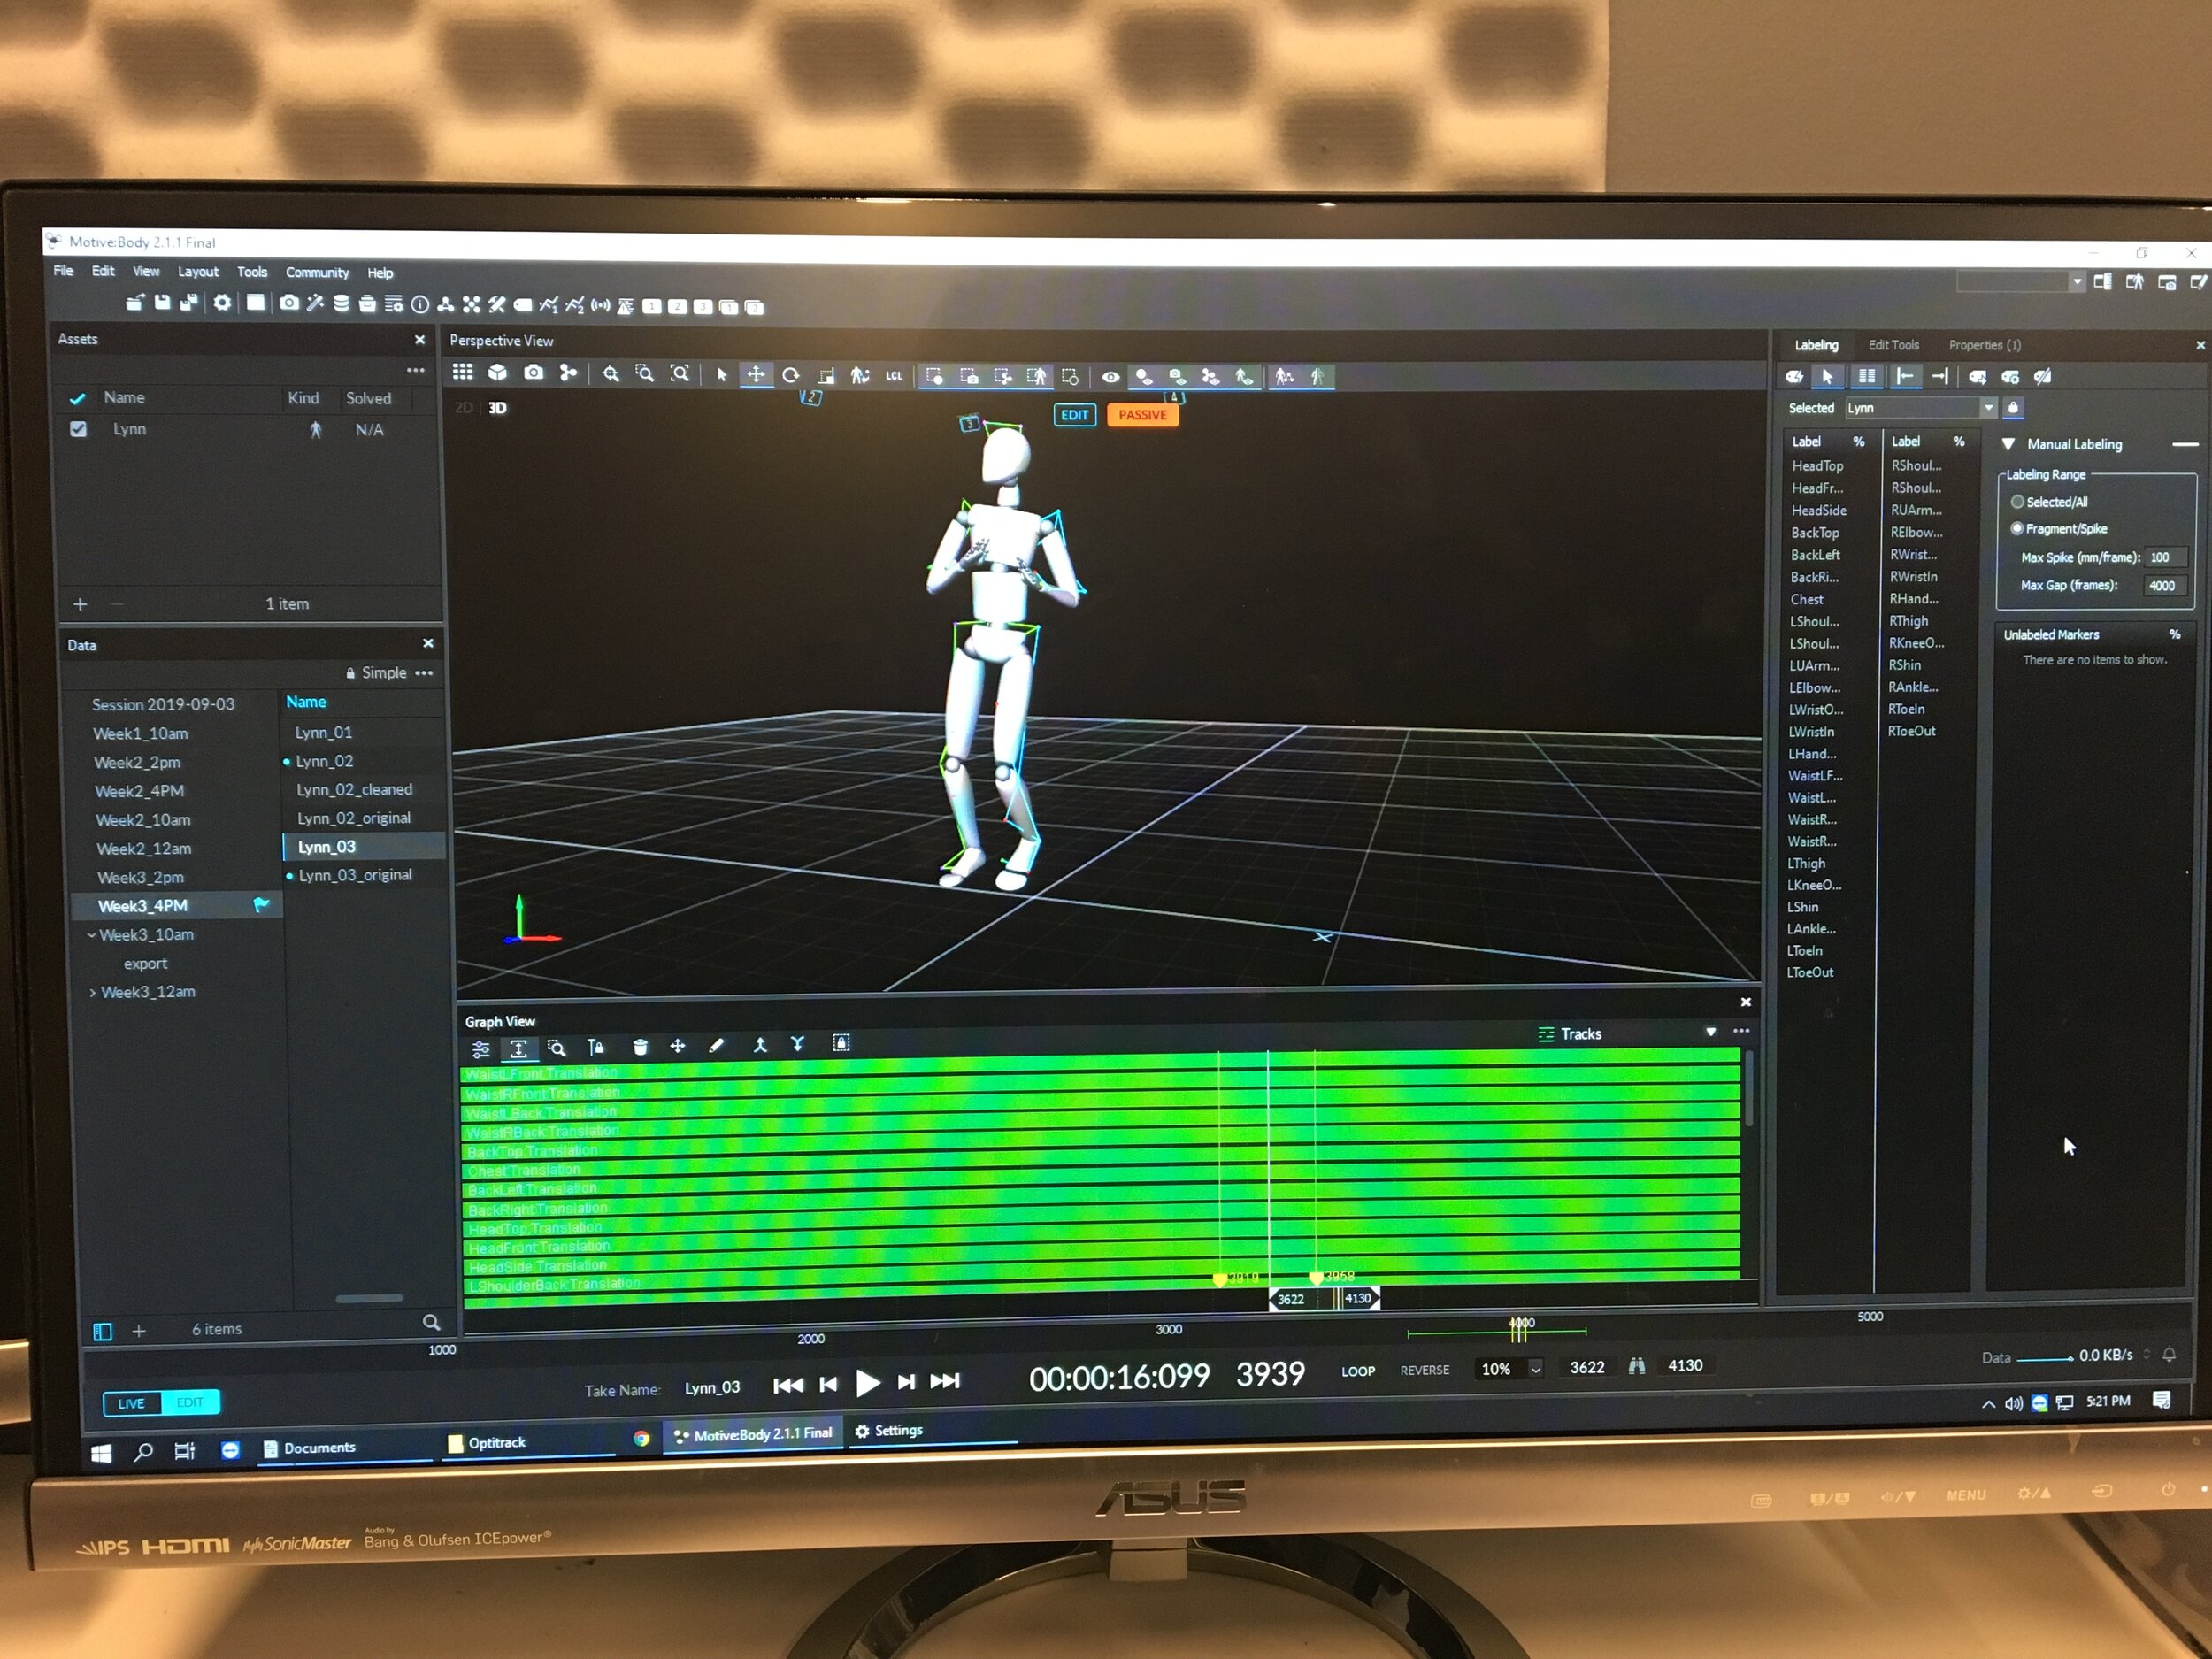
Task: Click the label columns layout icon
Action: (1866, 376)
